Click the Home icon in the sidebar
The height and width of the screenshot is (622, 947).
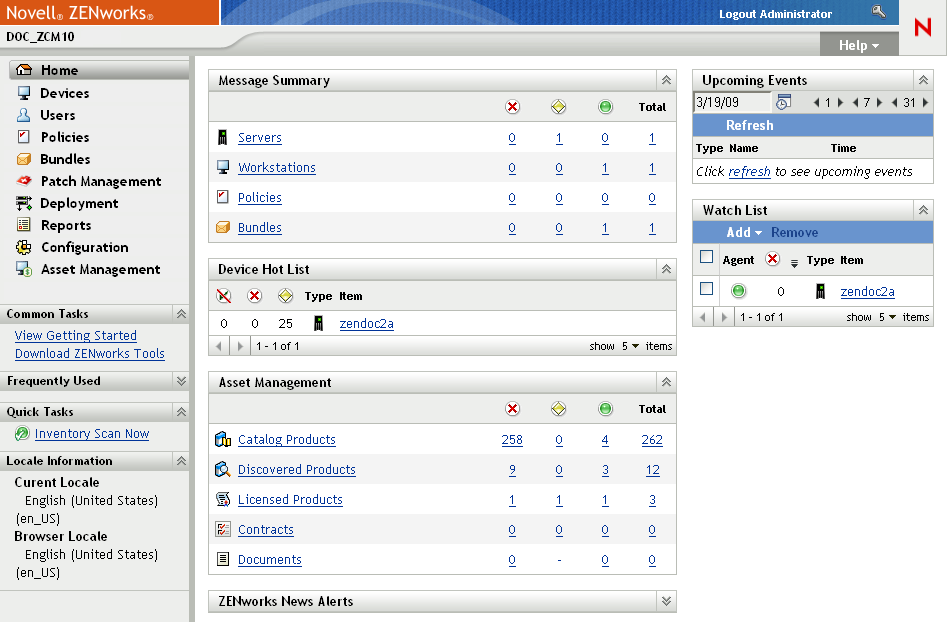[24, 69]
